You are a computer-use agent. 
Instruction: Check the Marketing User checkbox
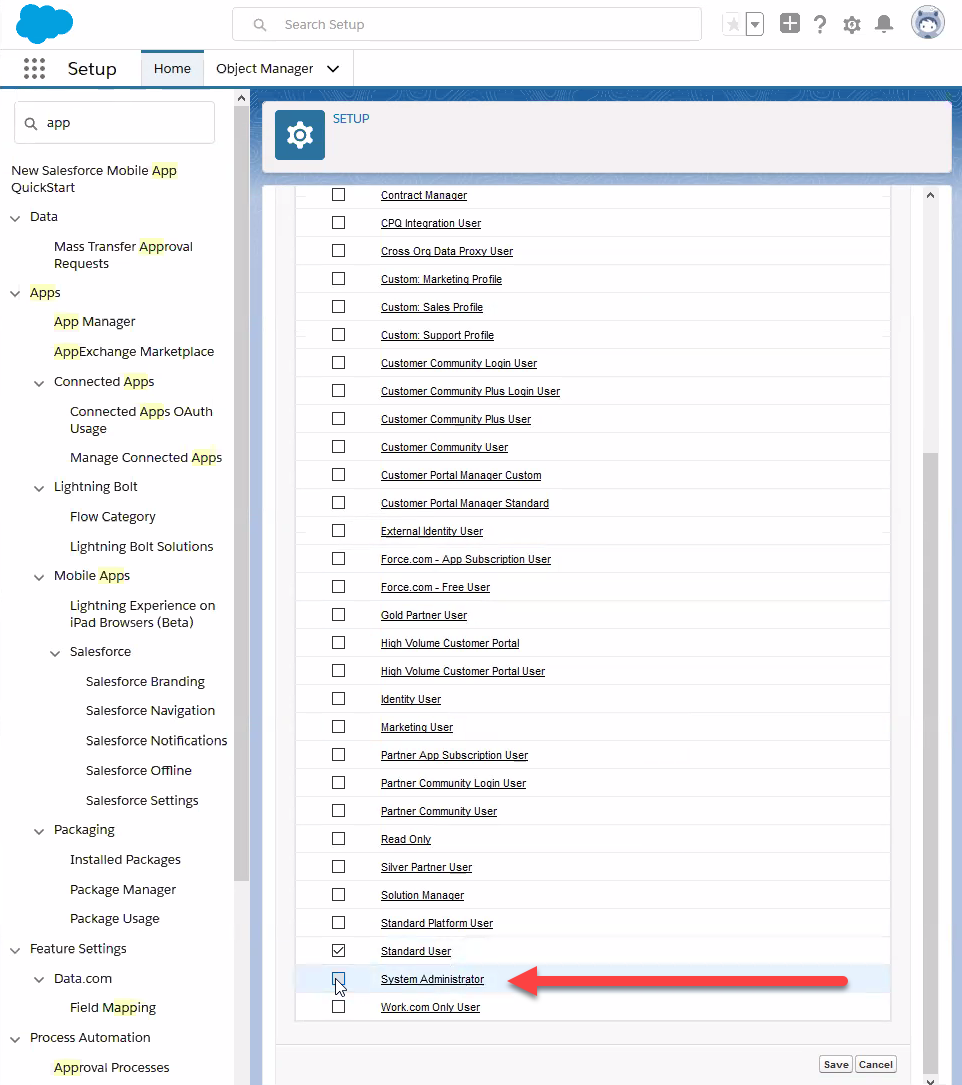click(338, 727)
